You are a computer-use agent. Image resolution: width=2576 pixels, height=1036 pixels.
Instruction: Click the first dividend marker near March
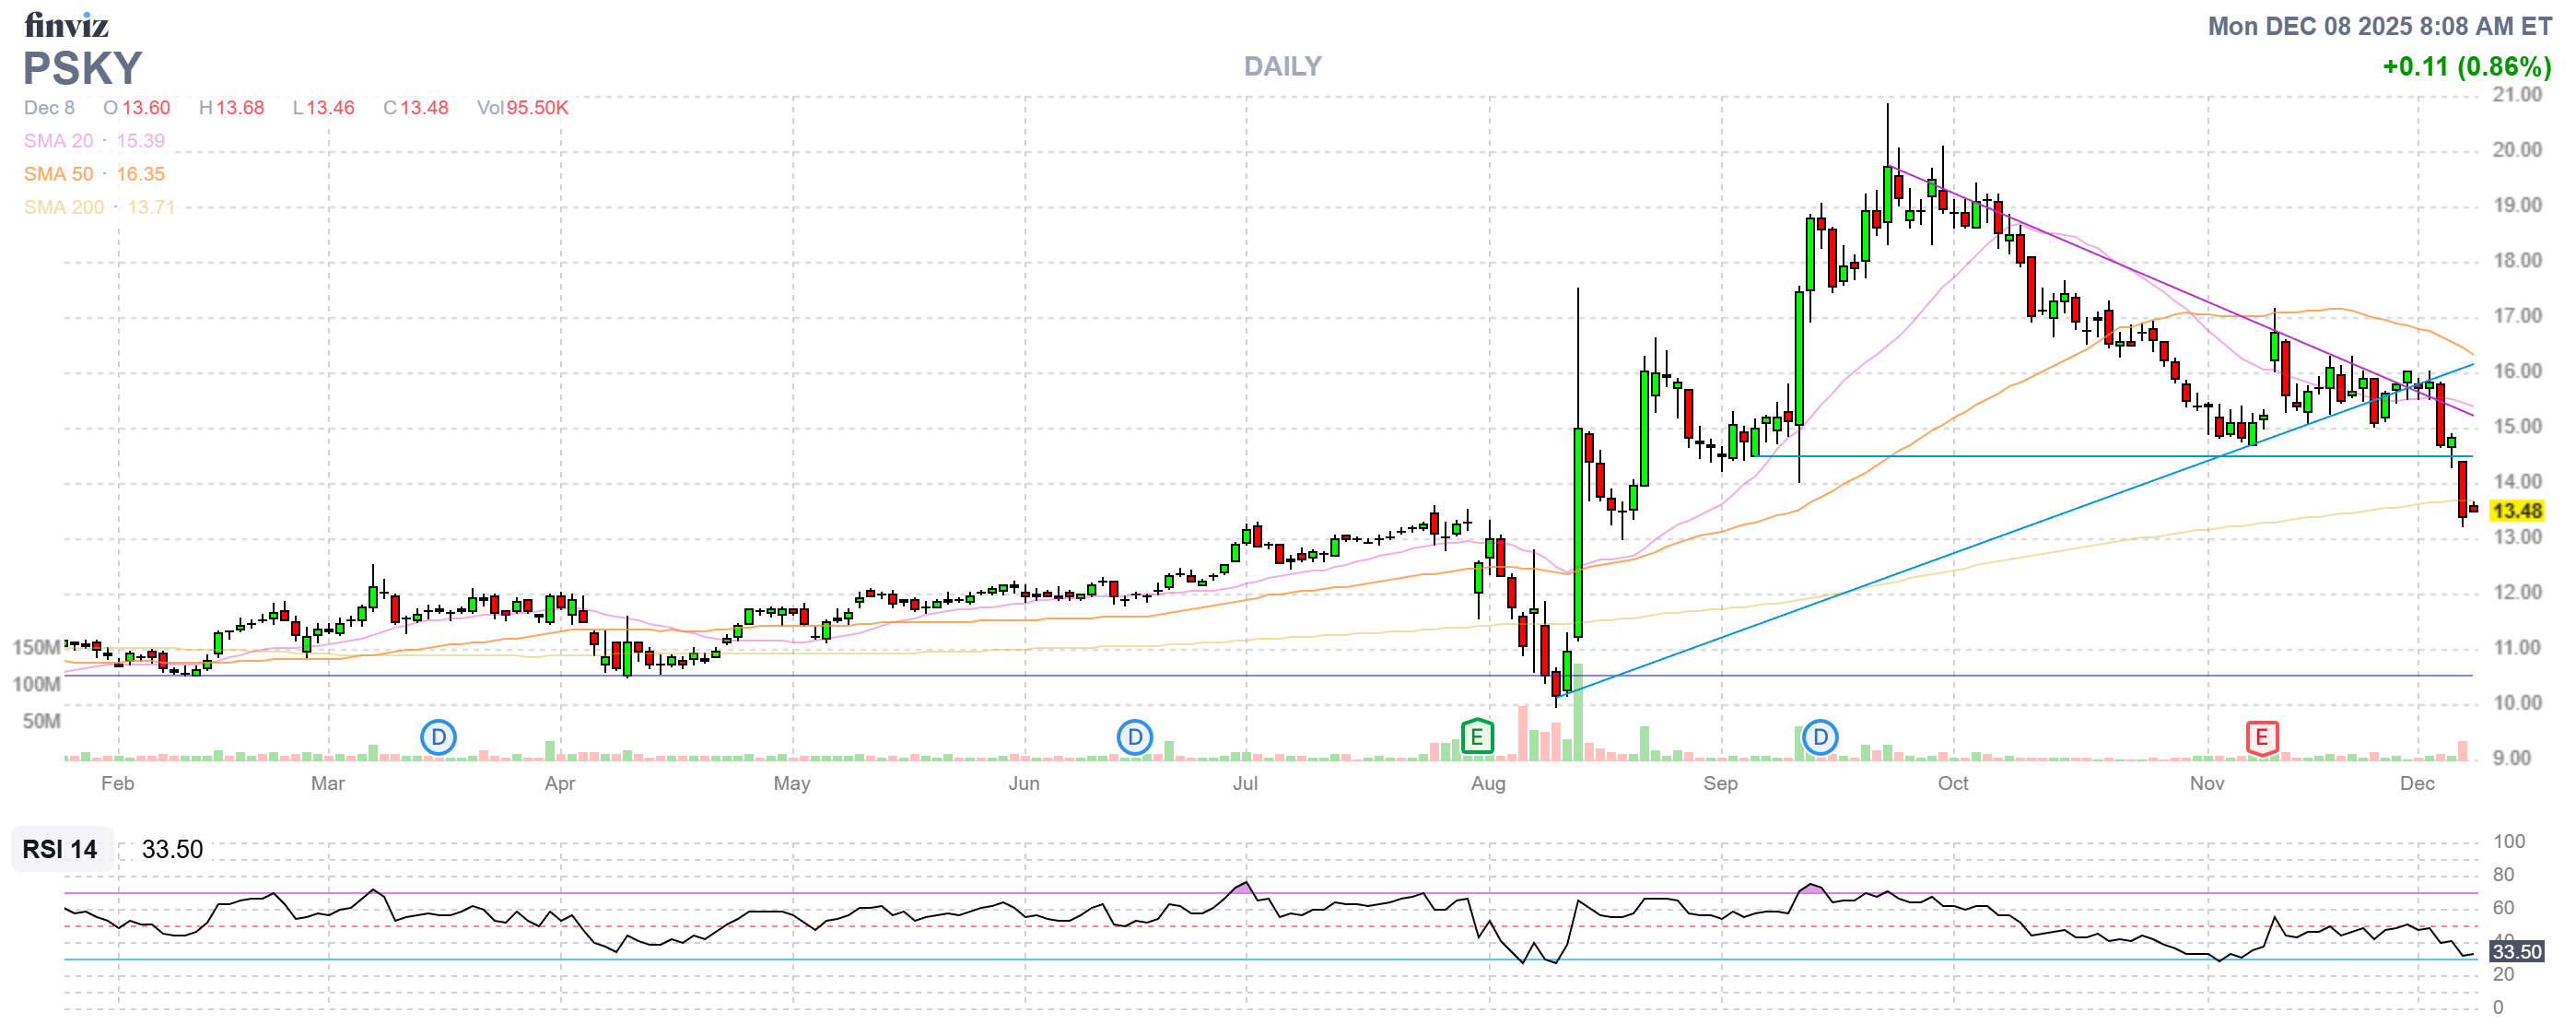click(438, 738)
